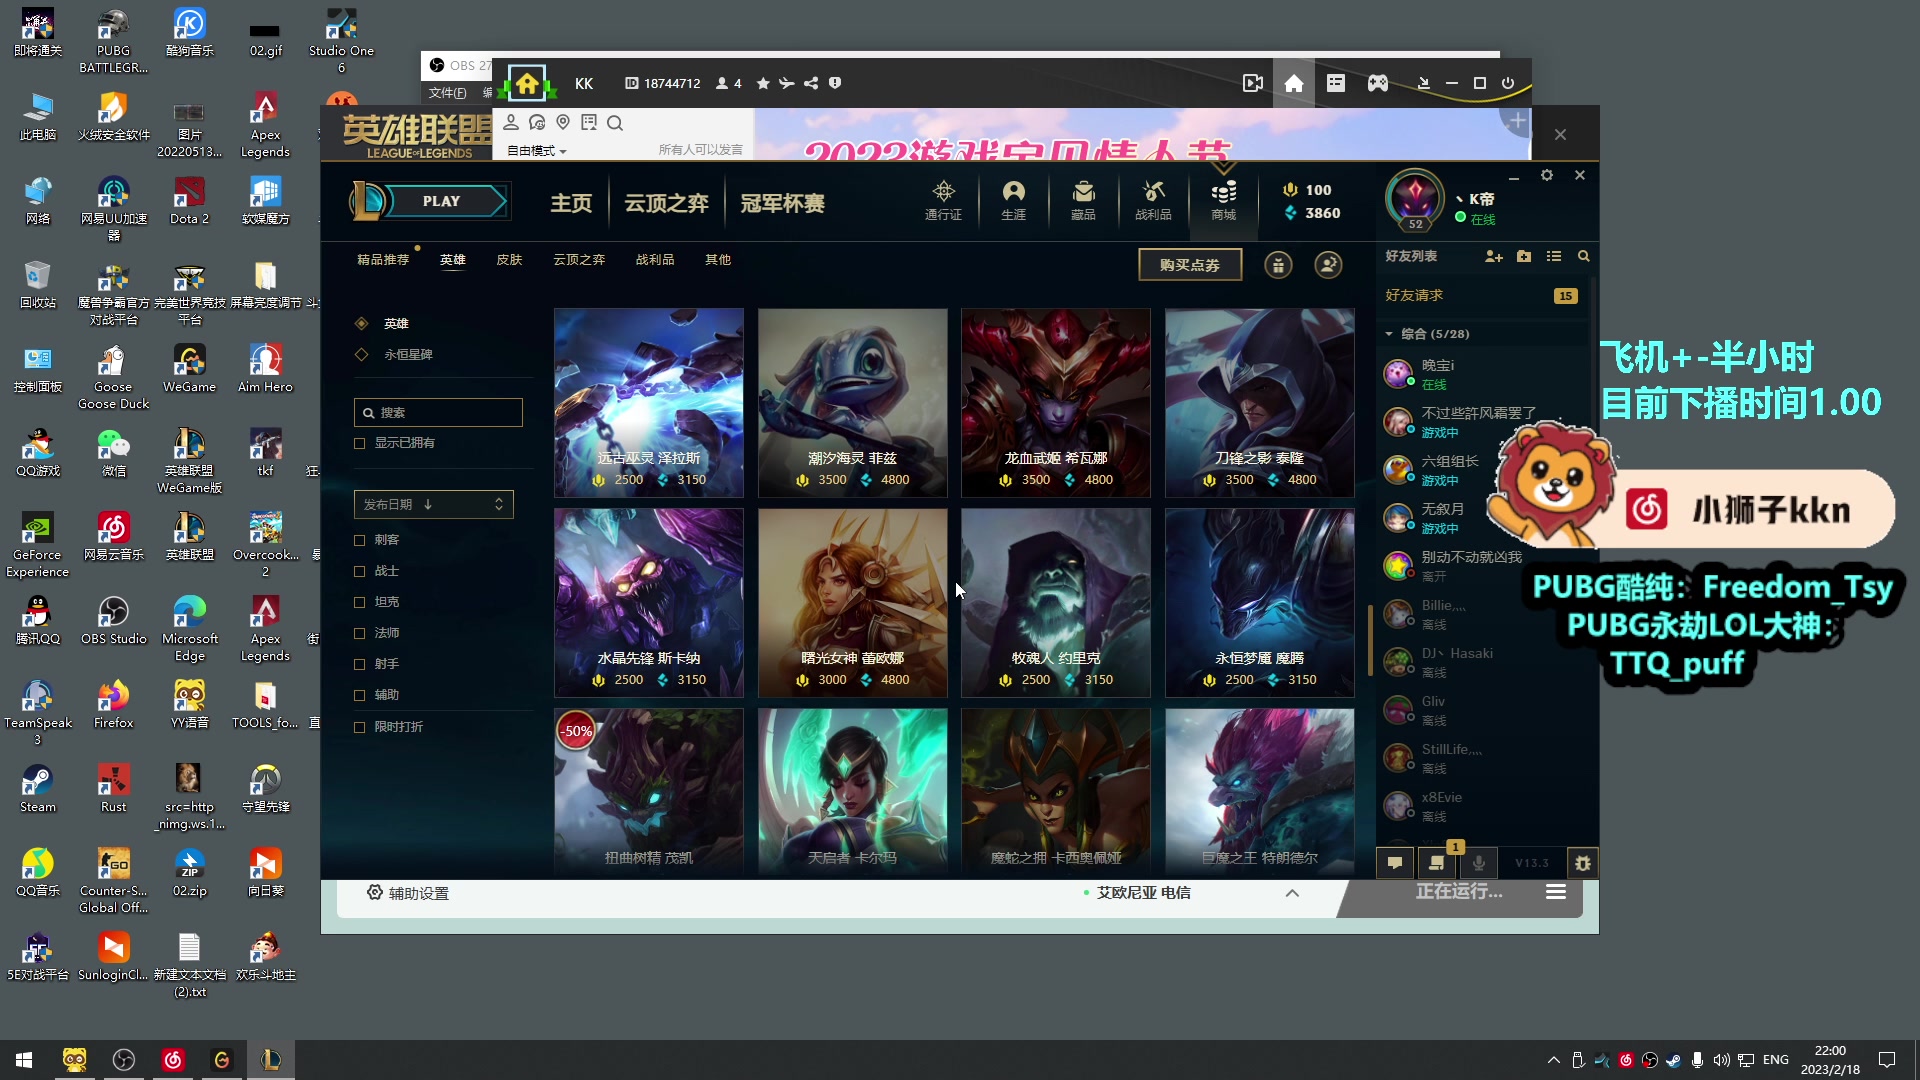The image size is (1920, 1080).
Task: Check the 坦克 role filter
Action: (360, 602)
